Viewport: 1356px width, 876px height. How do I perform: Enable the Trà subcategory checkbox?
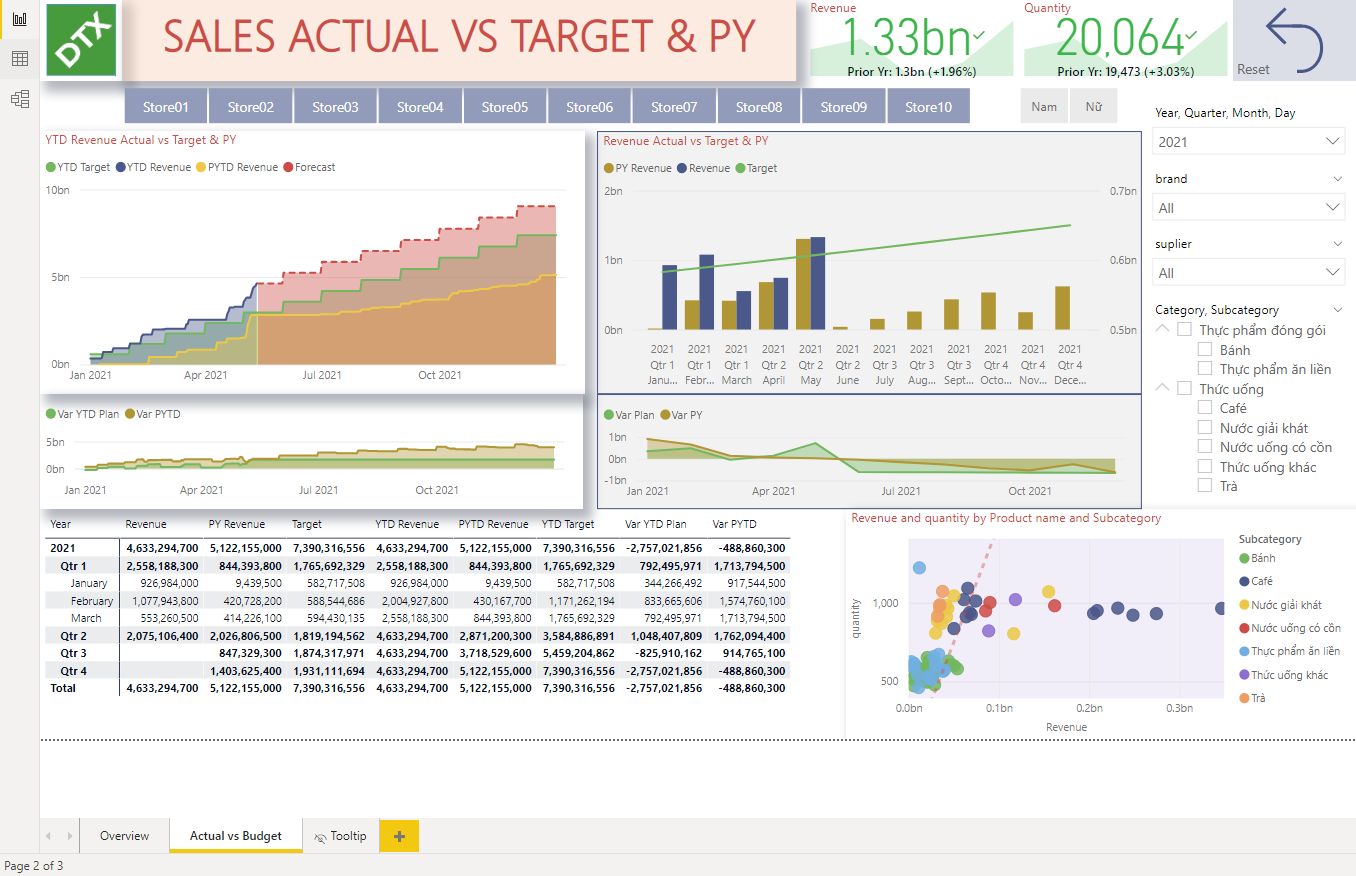tap(1205, 486)
